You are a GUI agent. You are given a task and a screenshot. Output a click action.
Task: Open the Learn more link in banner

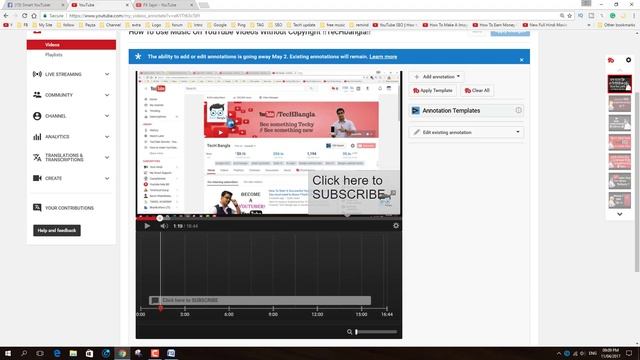(383, 57)
